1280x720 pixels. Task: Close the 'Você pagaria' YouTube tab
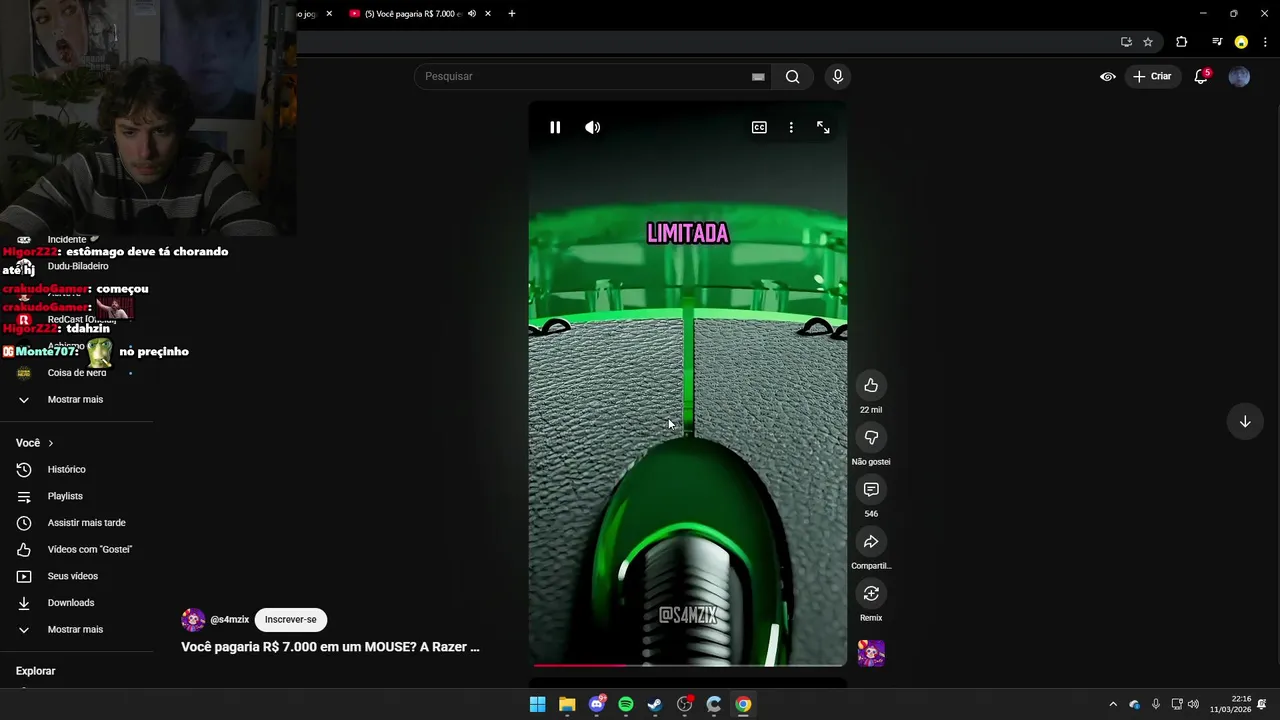[488, 14]
